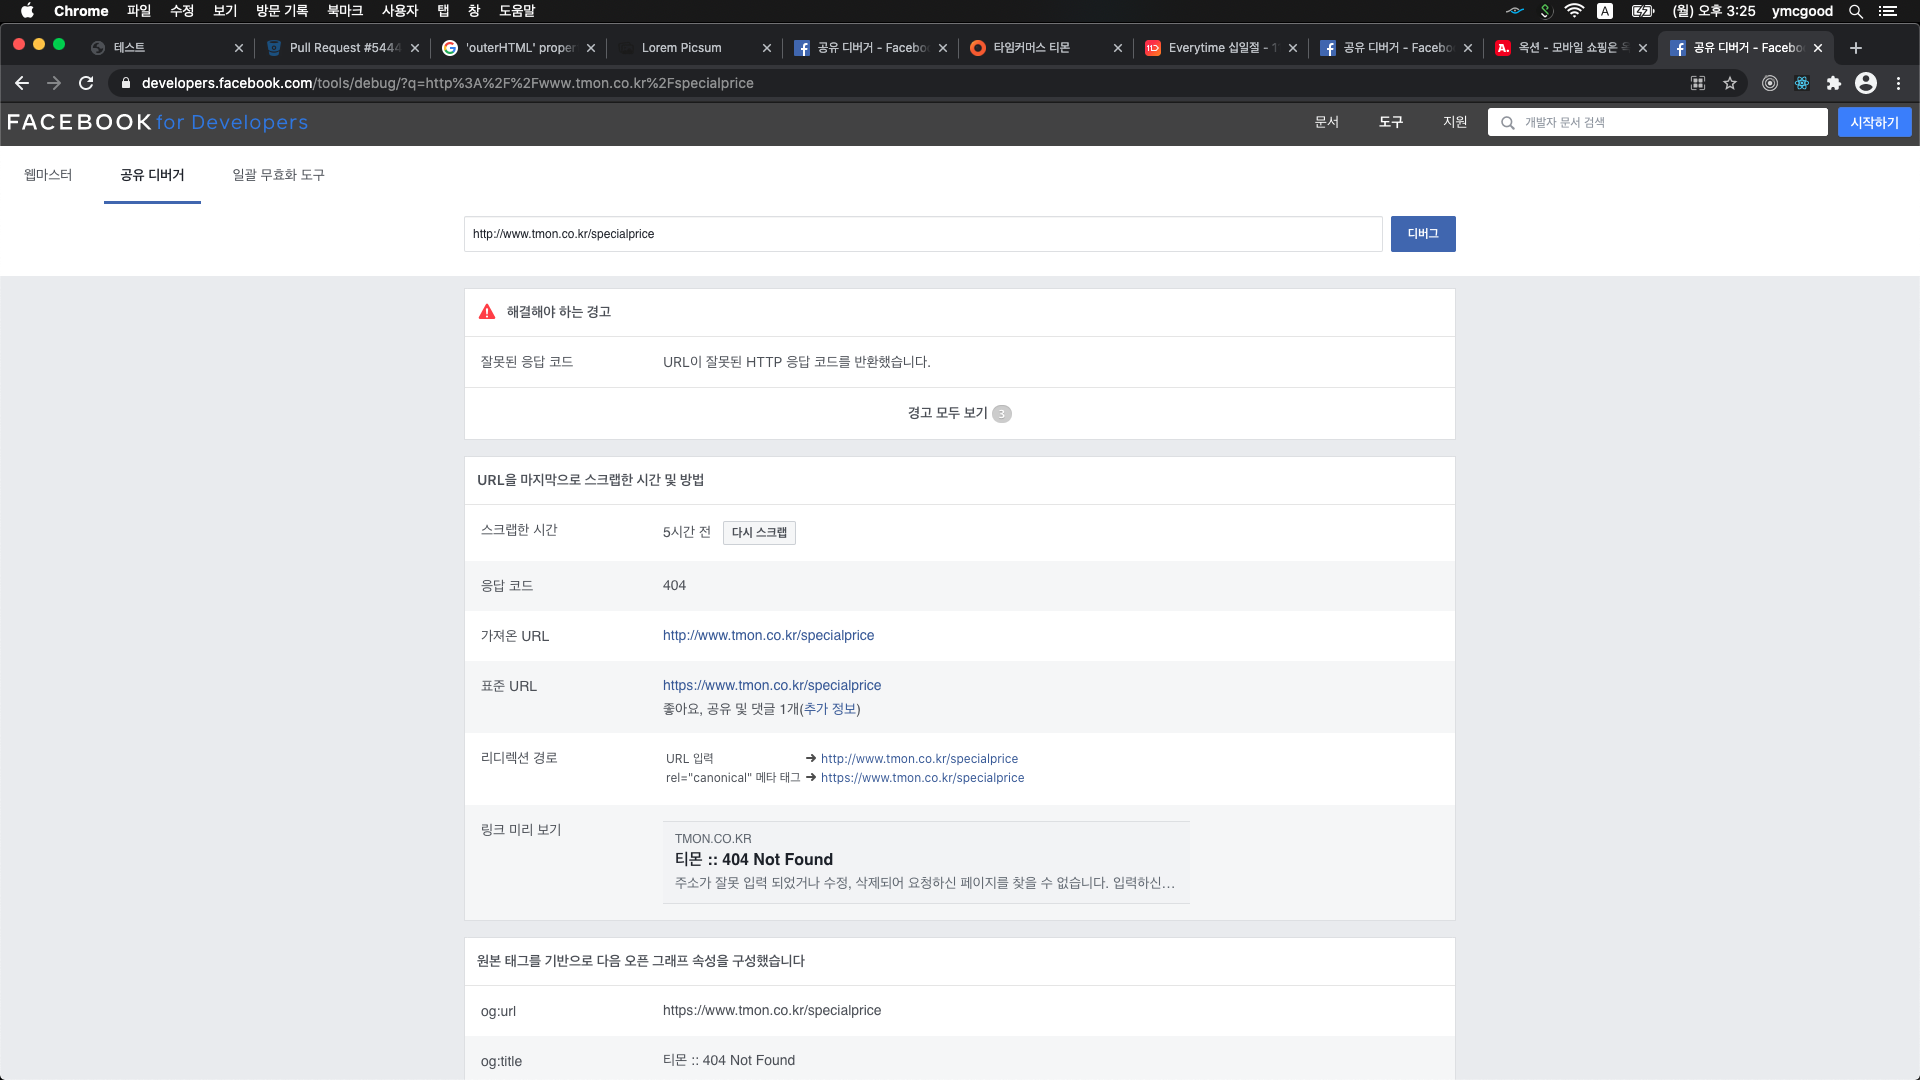Close the Pull Request #5444 tab

415,47
